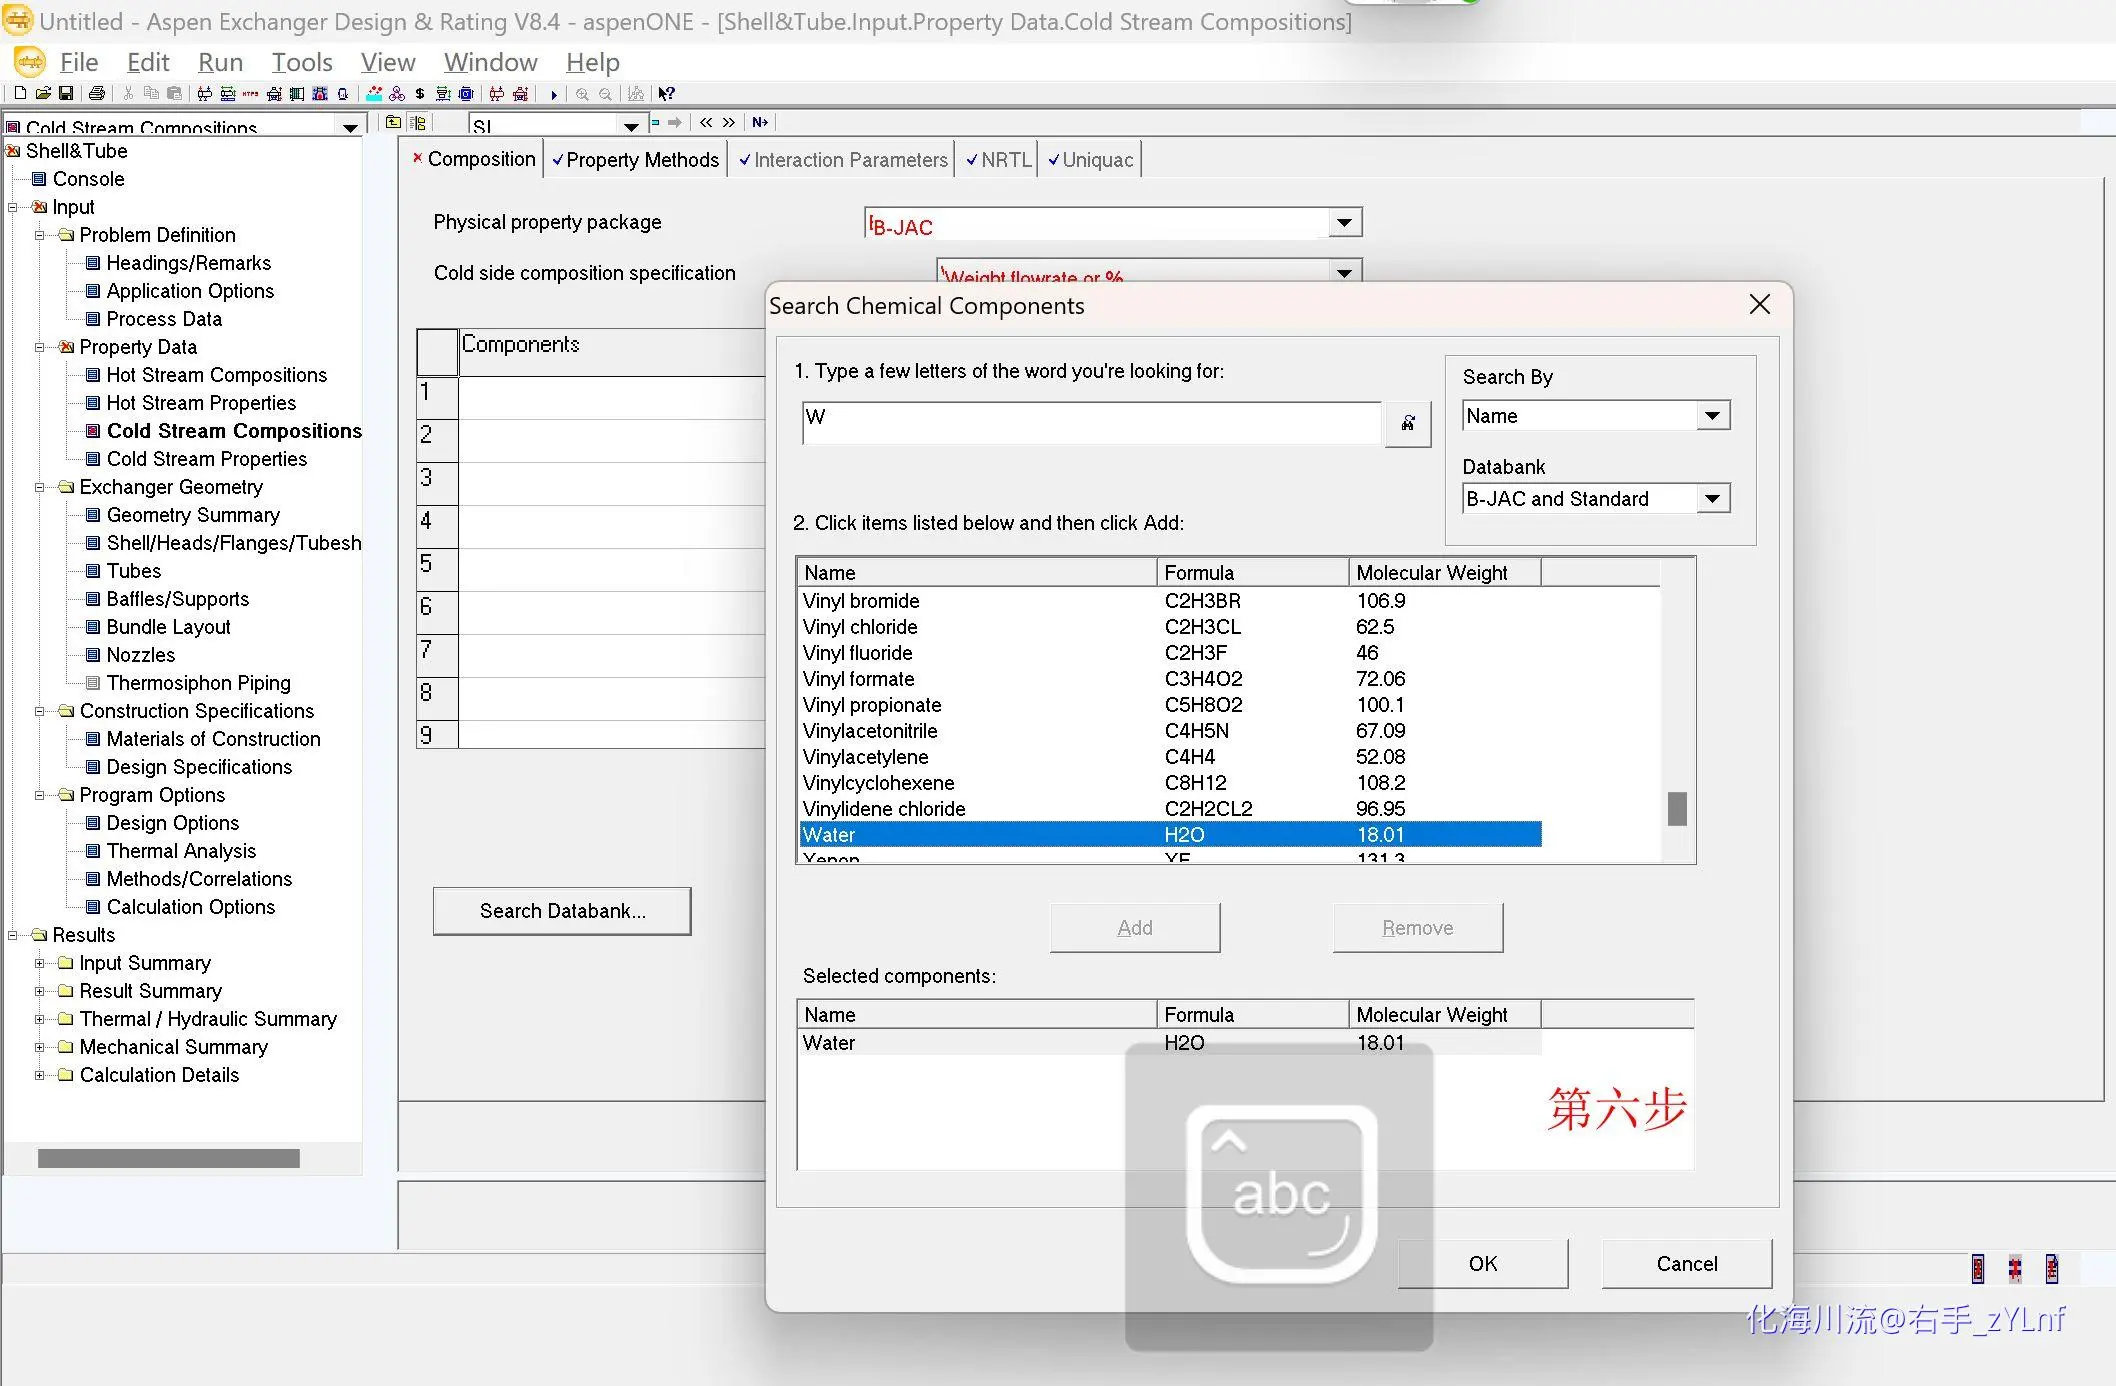Open the Cold Stream Compositions navigation dropdown

pyautogui.click(x=350, y=127)
